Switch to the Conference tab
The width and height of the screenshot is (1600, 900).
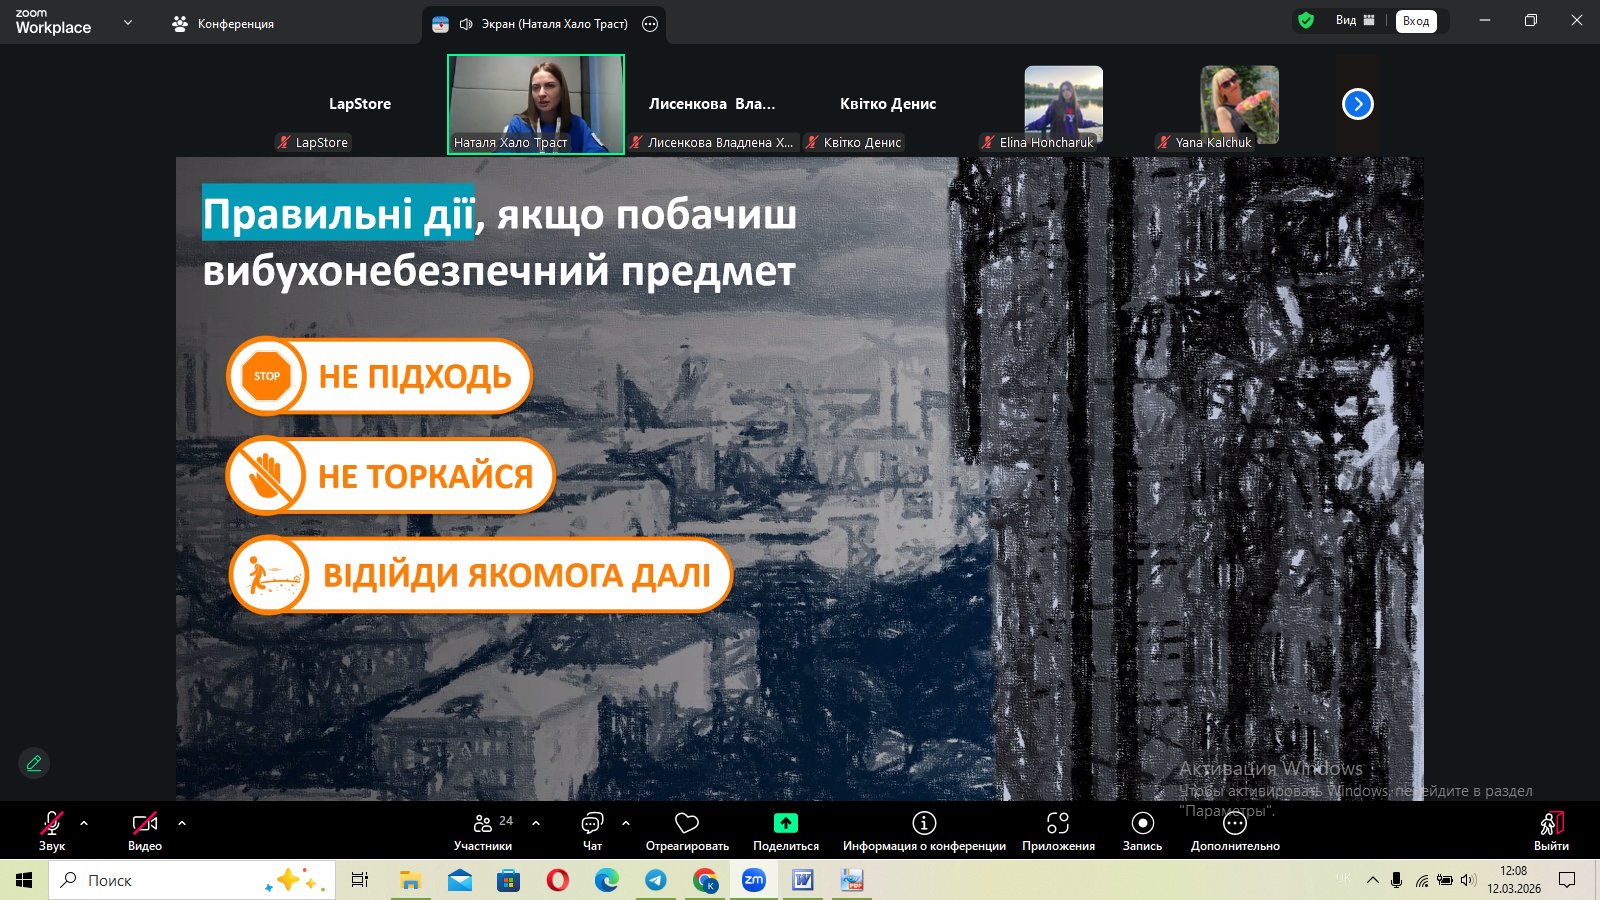pos(223,23)
